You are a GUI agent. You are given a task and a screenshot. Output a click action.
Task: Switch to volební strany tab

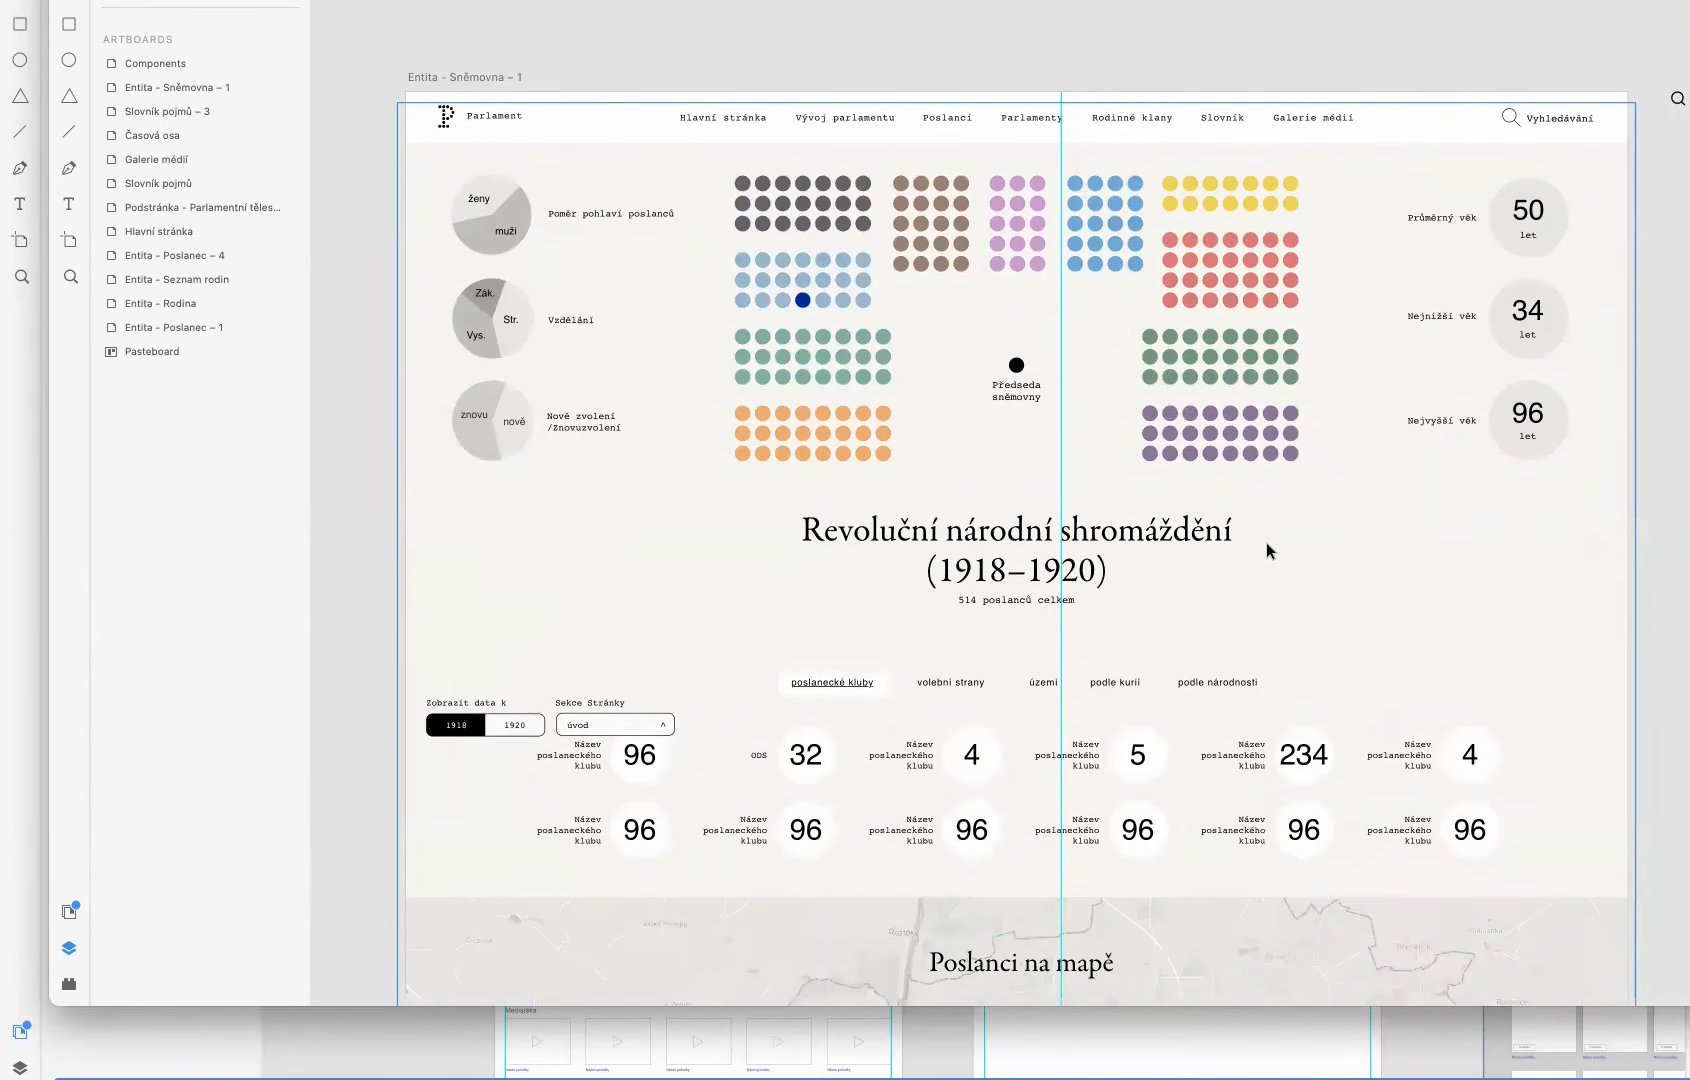[950, 682]
